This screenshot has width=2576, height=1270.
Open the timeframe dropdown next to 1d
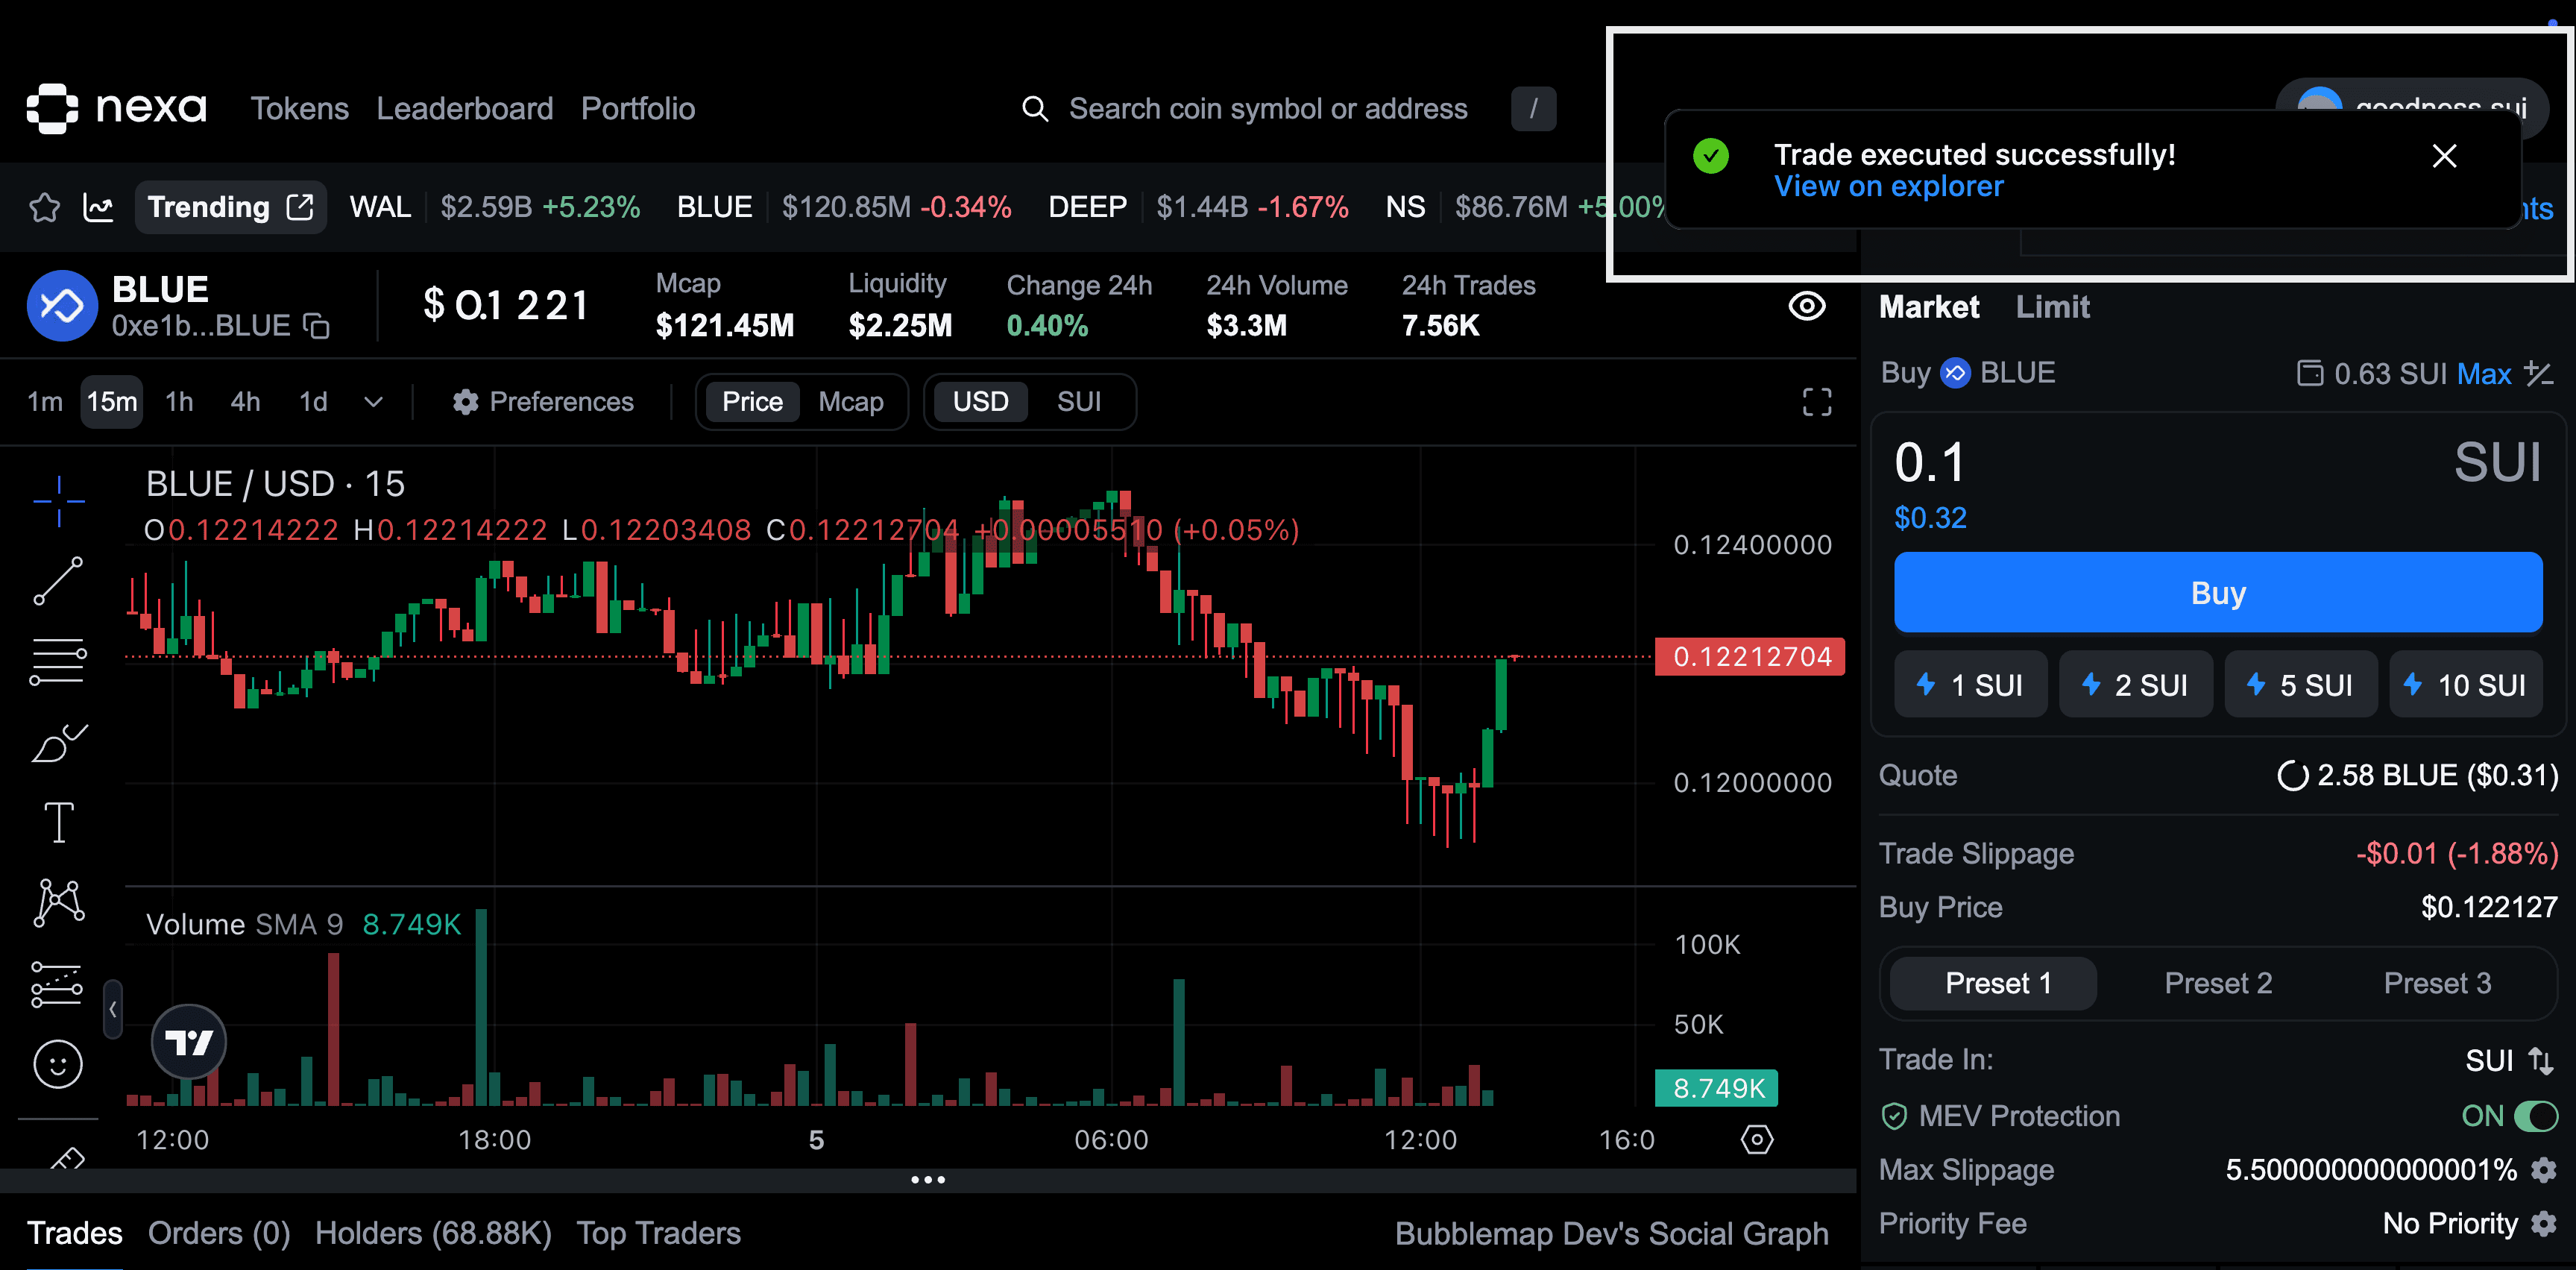click(x=372, y=401)
